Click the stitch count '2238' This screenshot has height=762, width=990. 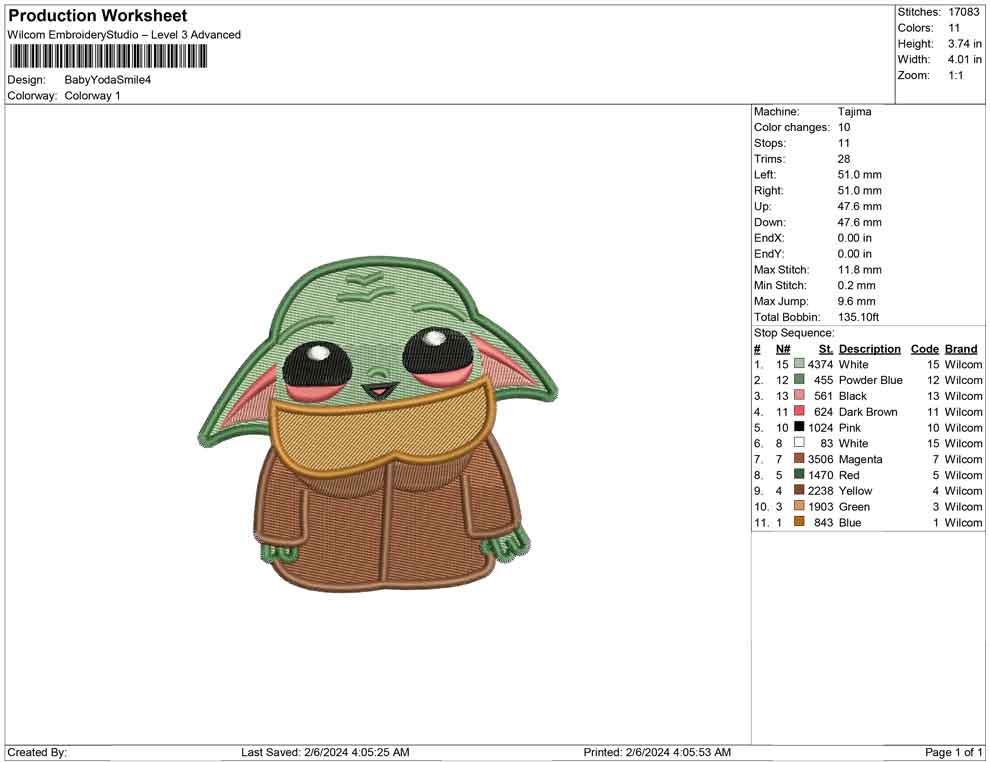pos(820,491)
